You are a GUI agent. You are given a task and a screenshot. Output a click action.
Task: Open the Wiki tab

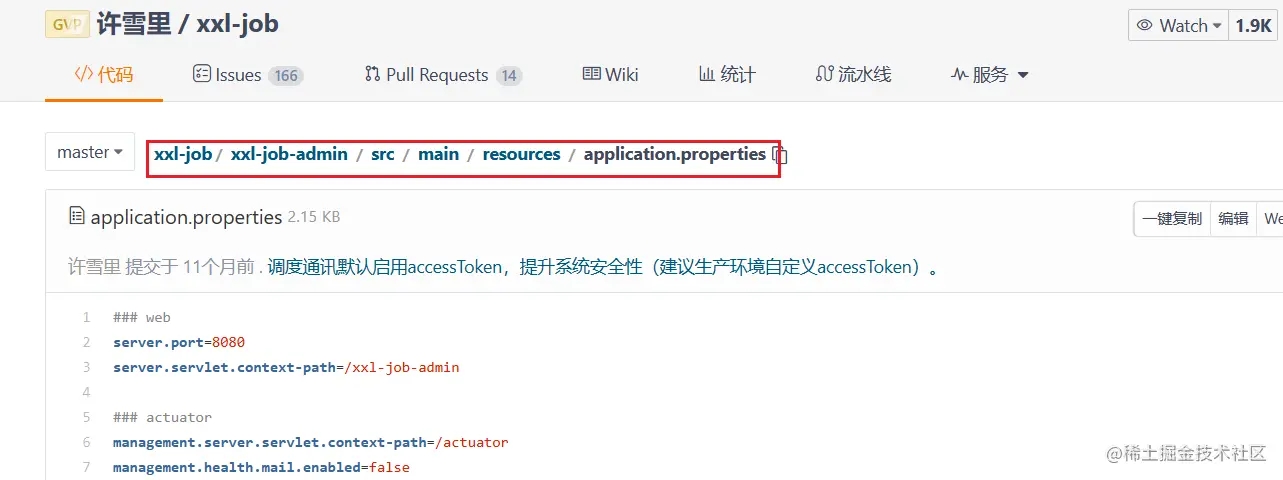pyautogui.click(x=610, y=75)
